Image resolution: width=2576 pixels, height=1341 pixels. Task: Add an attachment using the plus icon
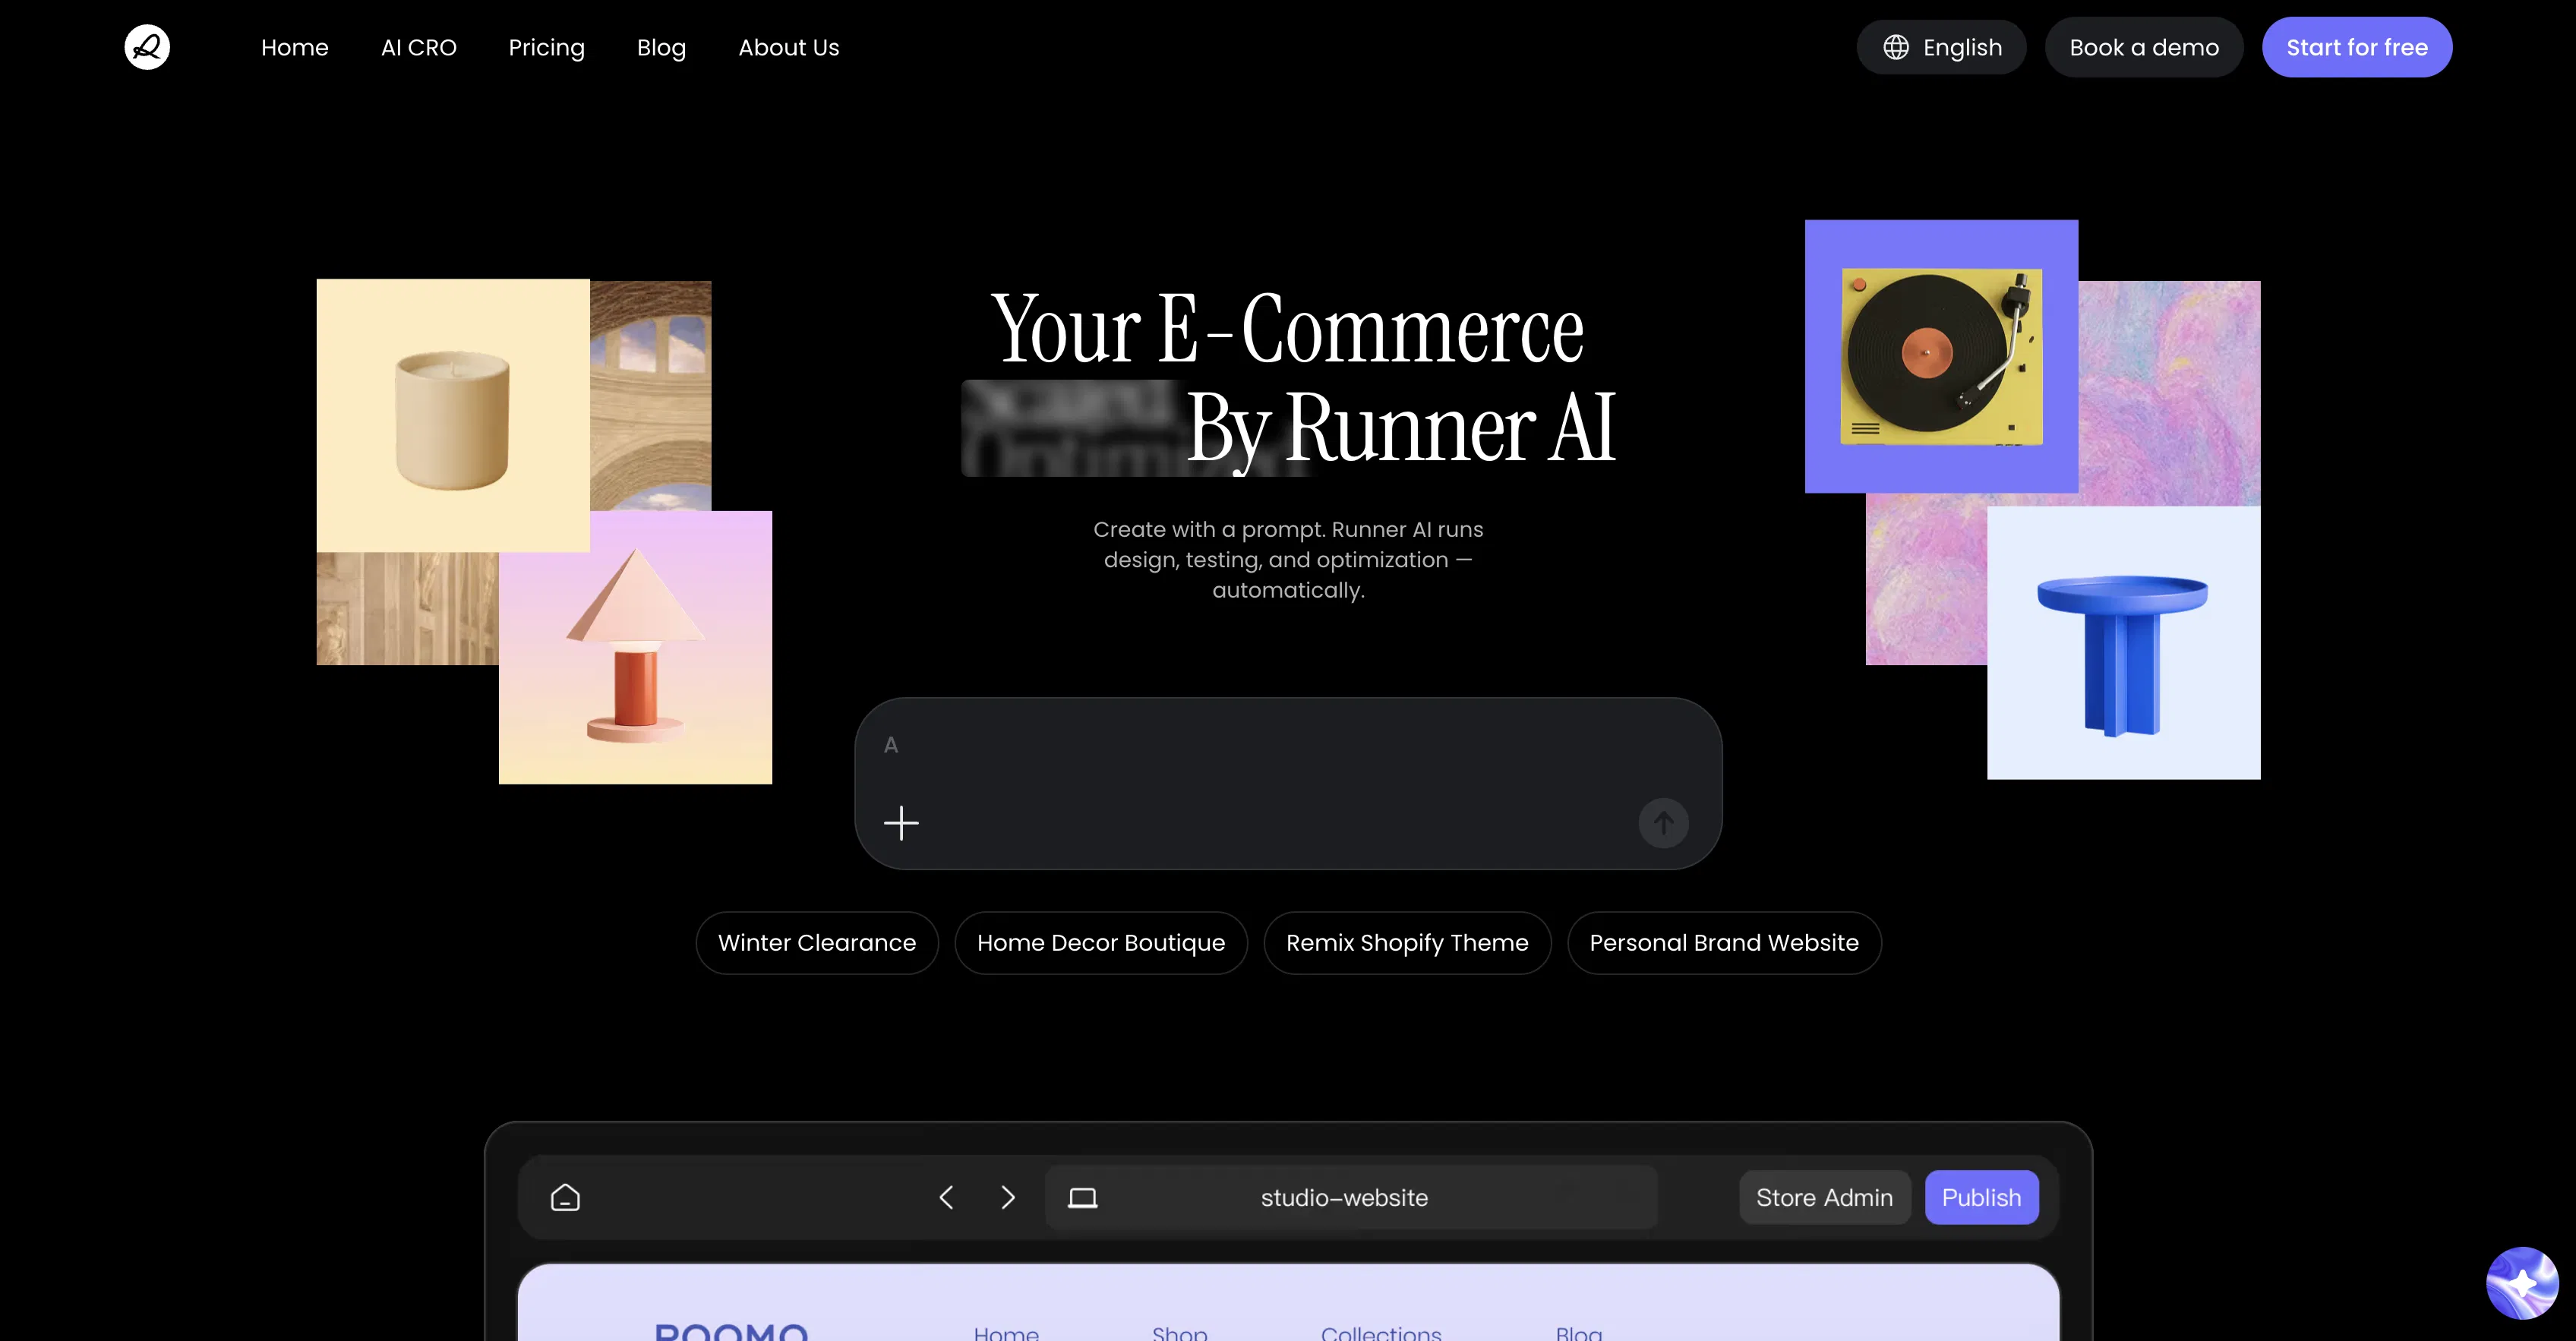pyautogui.click(x=901, y=822)
